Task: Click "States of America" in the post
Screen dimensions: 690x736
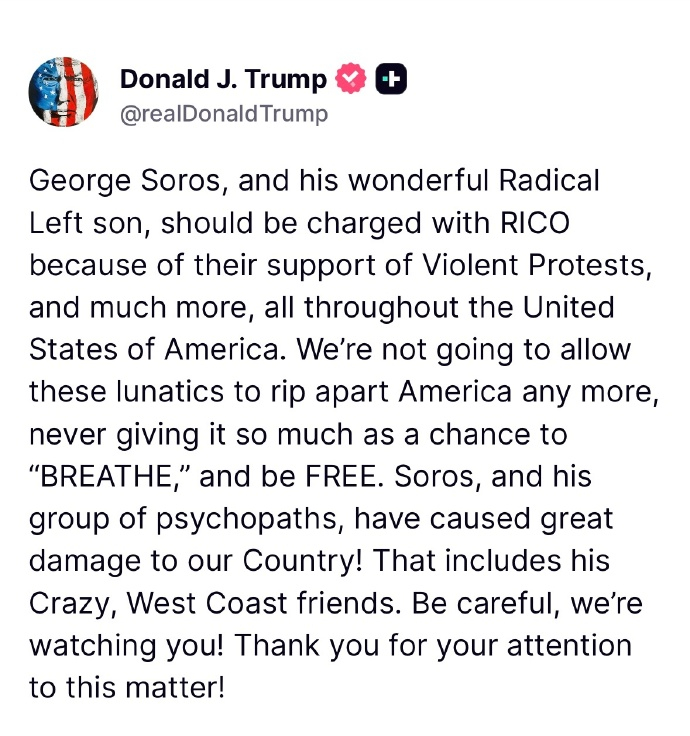Action: point(156,350)
